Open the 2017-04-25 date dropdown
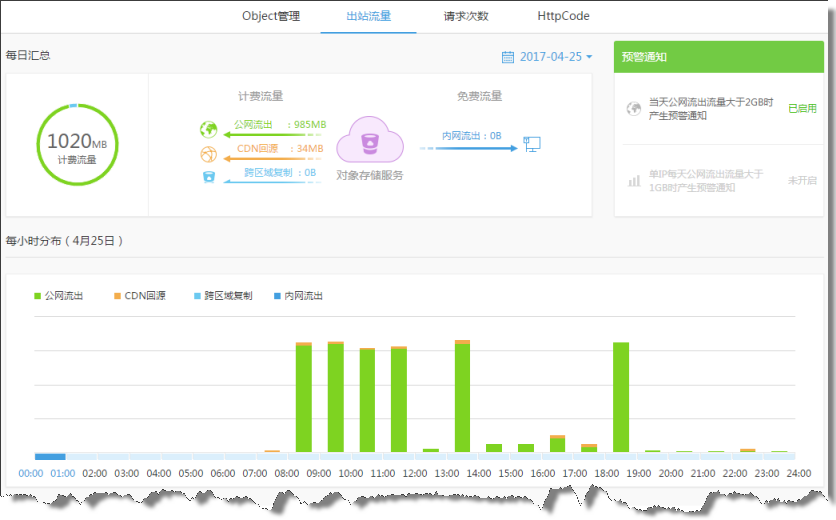836x520 pixels. pos(550,57)
